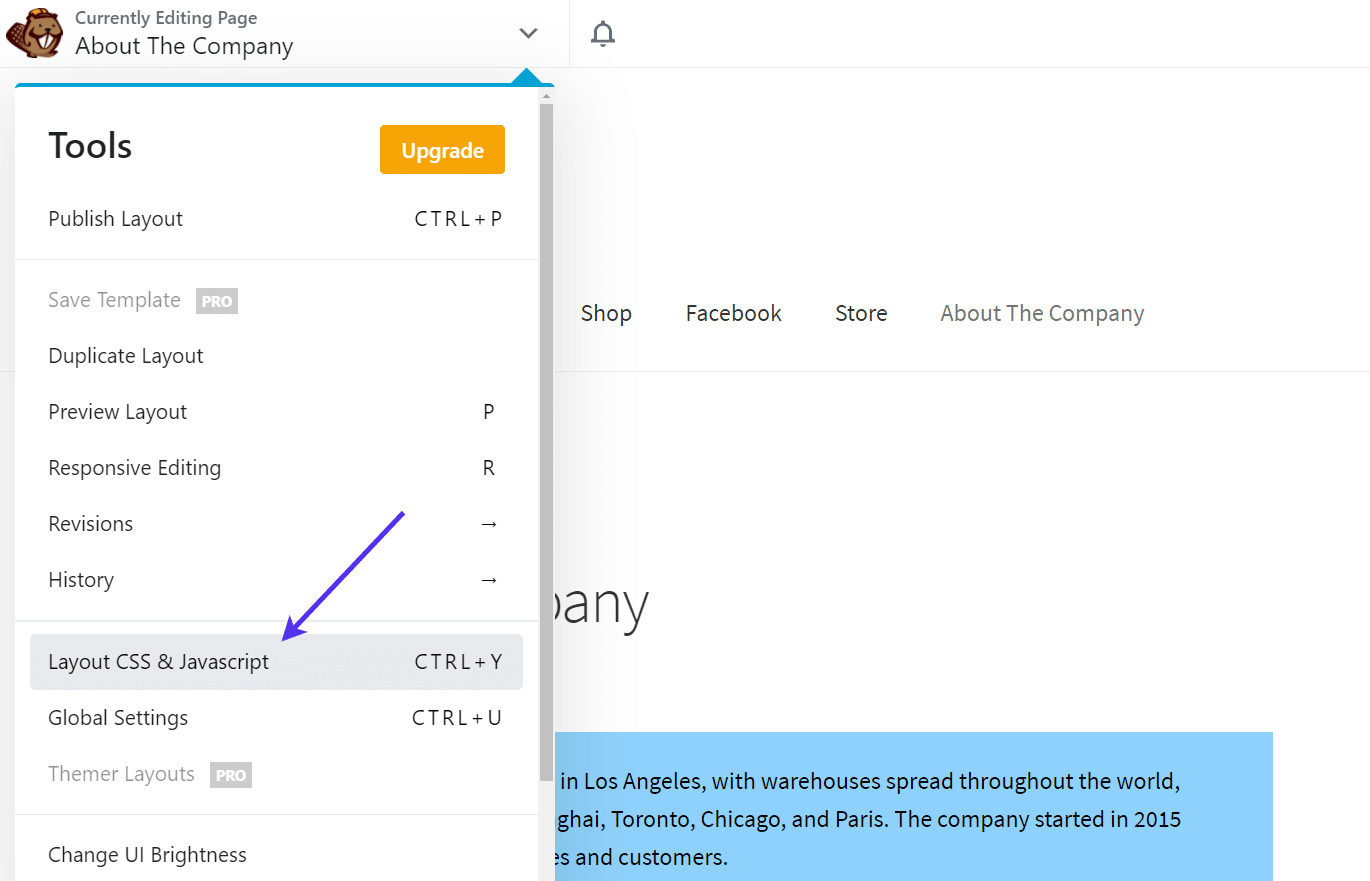The width and height of the screenshot is (1370, 881).
Task: Open Responsive Editing mode
Action: (135, 468)
